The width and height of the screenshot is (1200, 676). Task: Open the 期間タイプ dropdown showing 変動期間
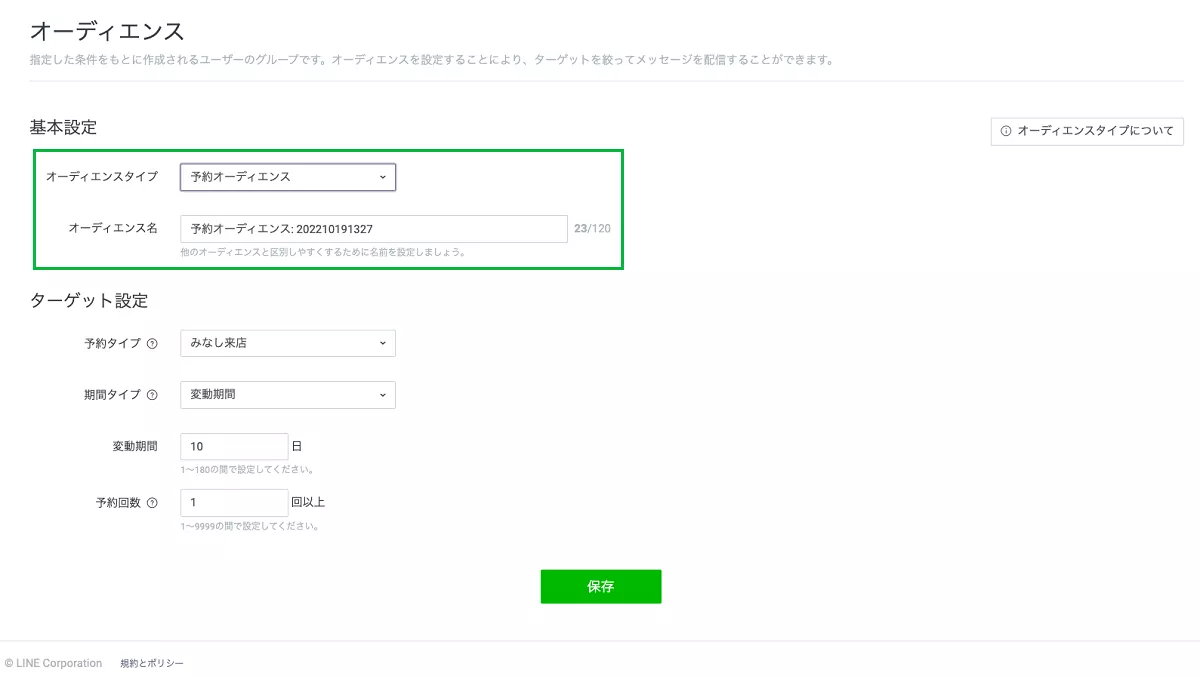click(288, 395)
